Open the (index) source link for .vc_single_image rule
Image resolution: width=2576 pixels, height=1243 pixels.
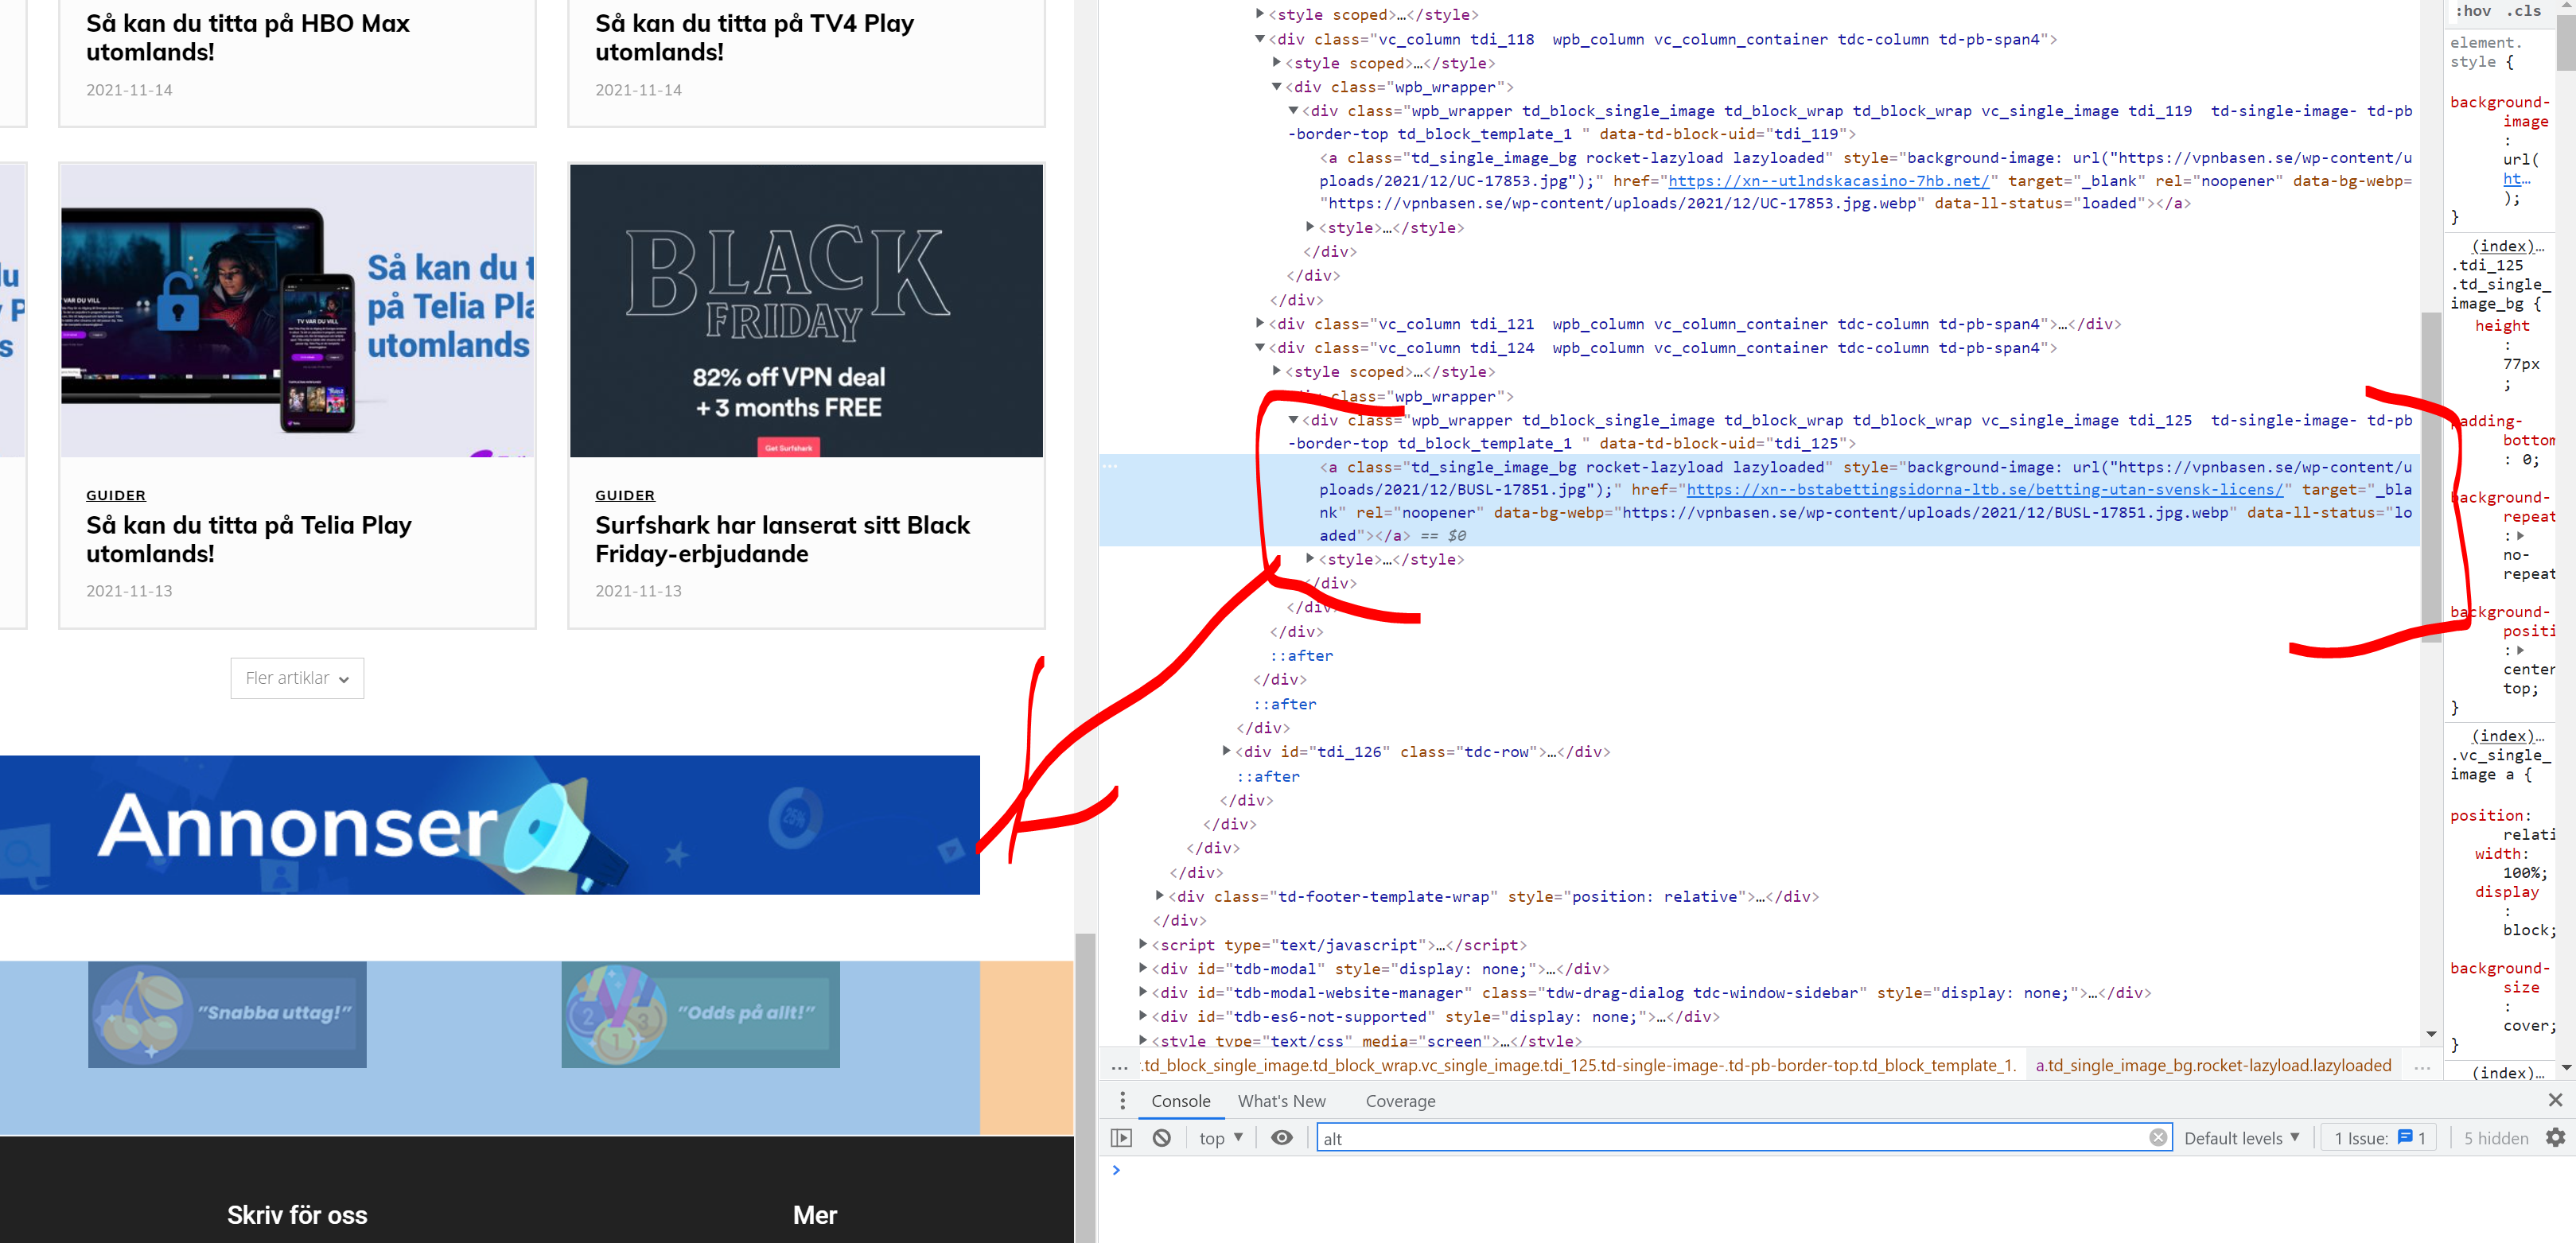point(2506,736)
